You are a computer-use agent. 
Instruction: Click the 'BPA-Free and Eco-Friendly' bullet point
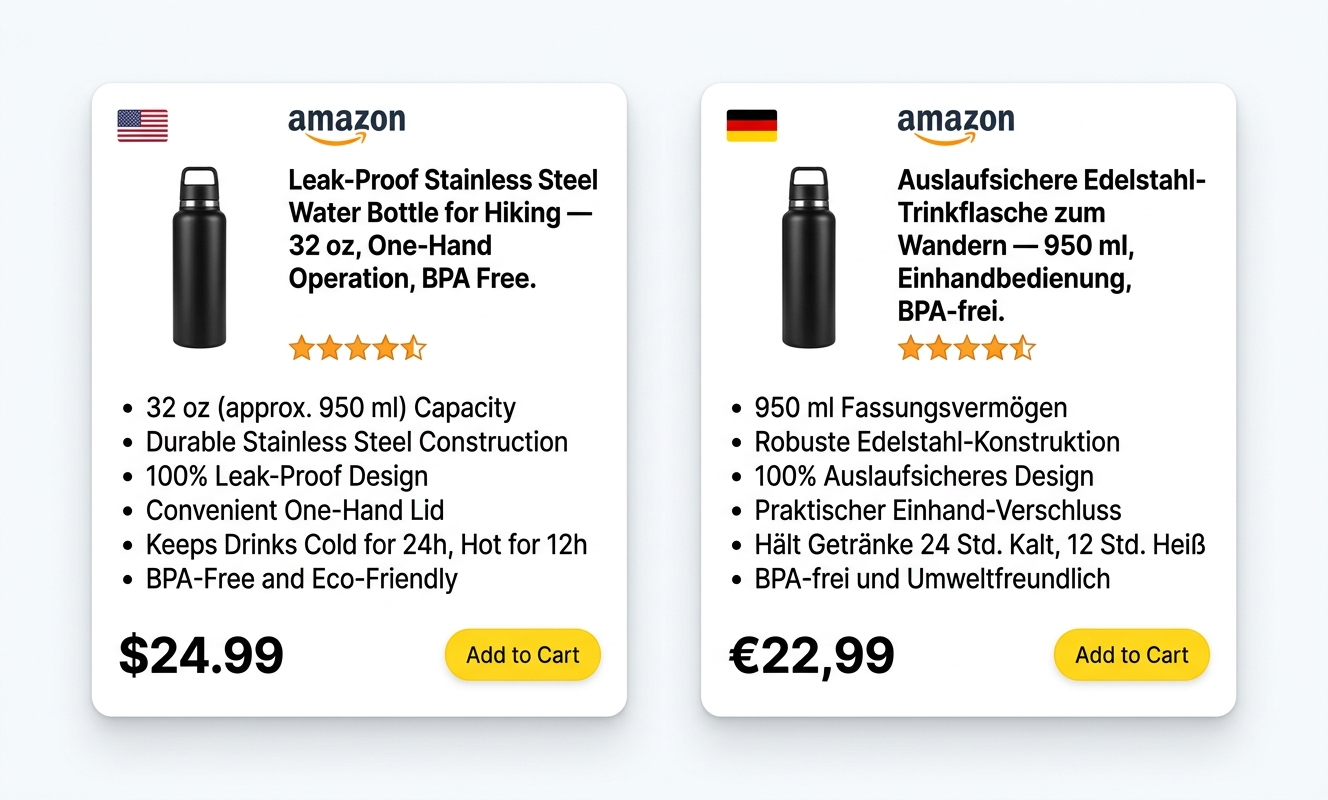[x=301, y=578]
